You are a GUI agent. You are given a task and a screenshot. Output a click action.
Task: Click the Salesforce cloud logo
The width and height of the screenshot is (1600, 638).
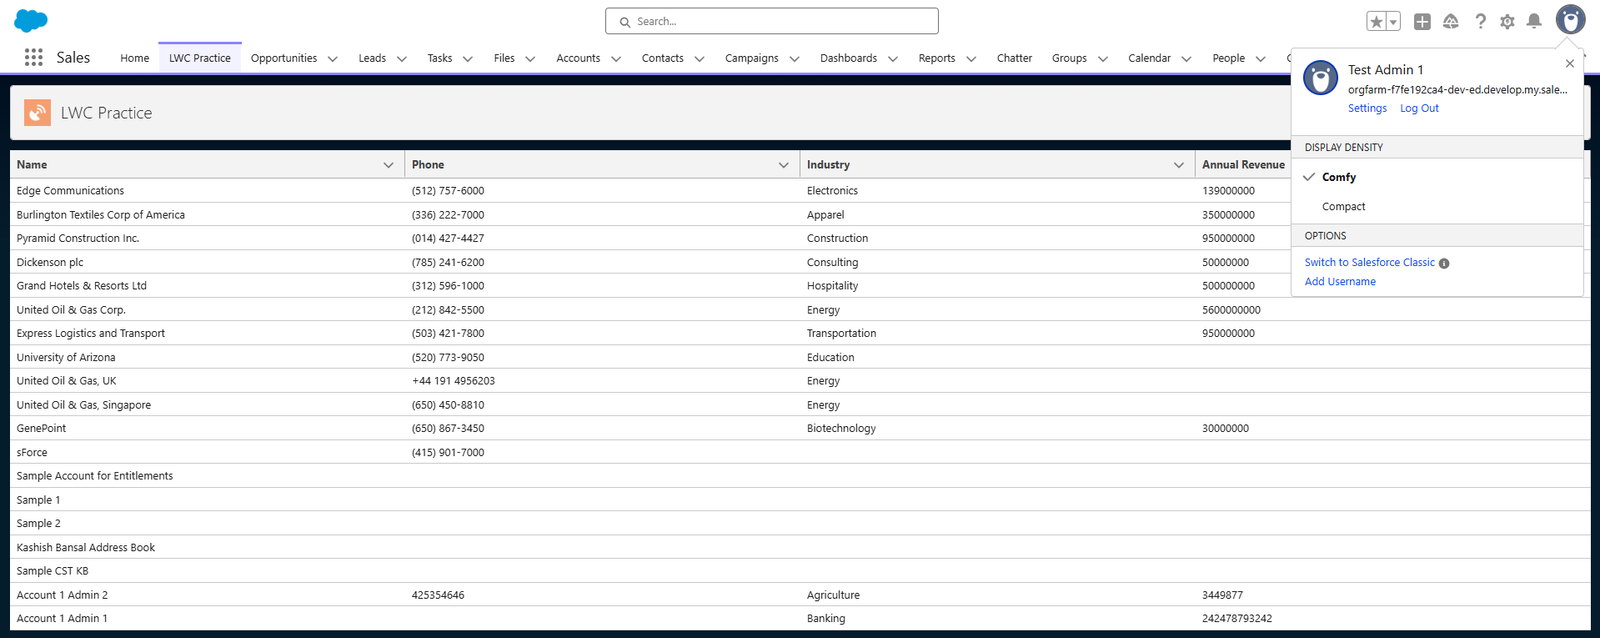(31, 21)
